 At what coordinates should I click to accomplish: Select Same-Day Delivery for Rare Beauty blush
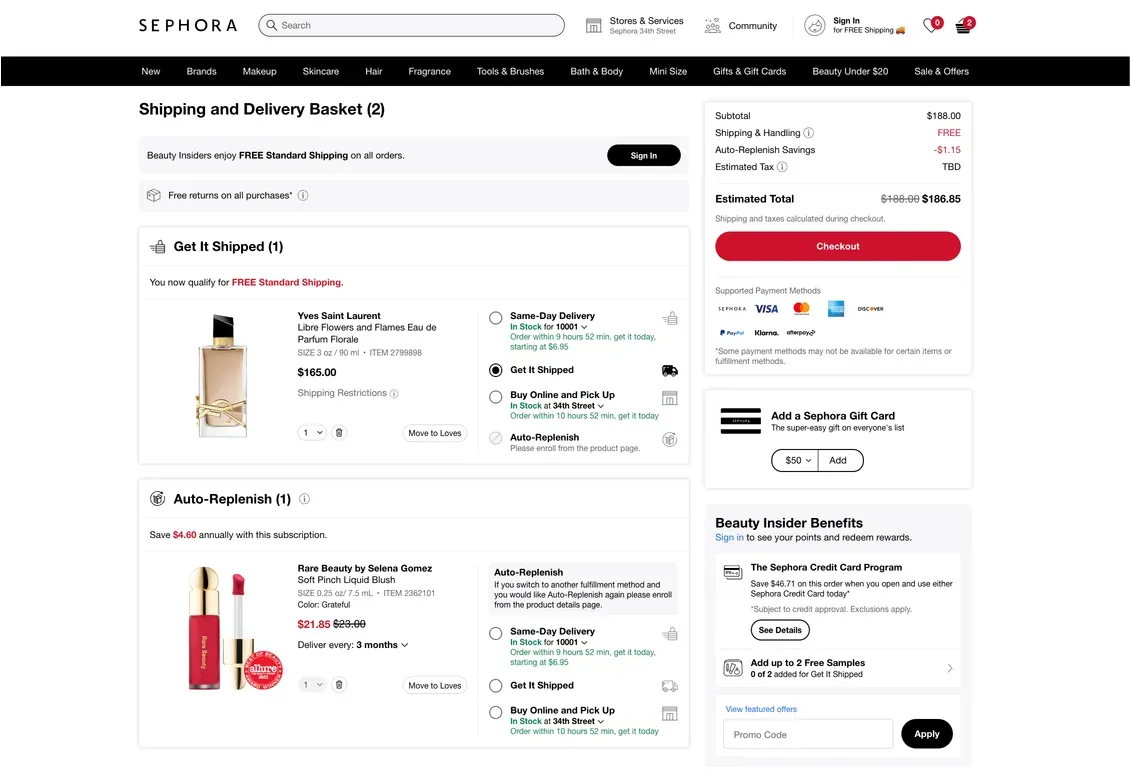pos(495,633)
